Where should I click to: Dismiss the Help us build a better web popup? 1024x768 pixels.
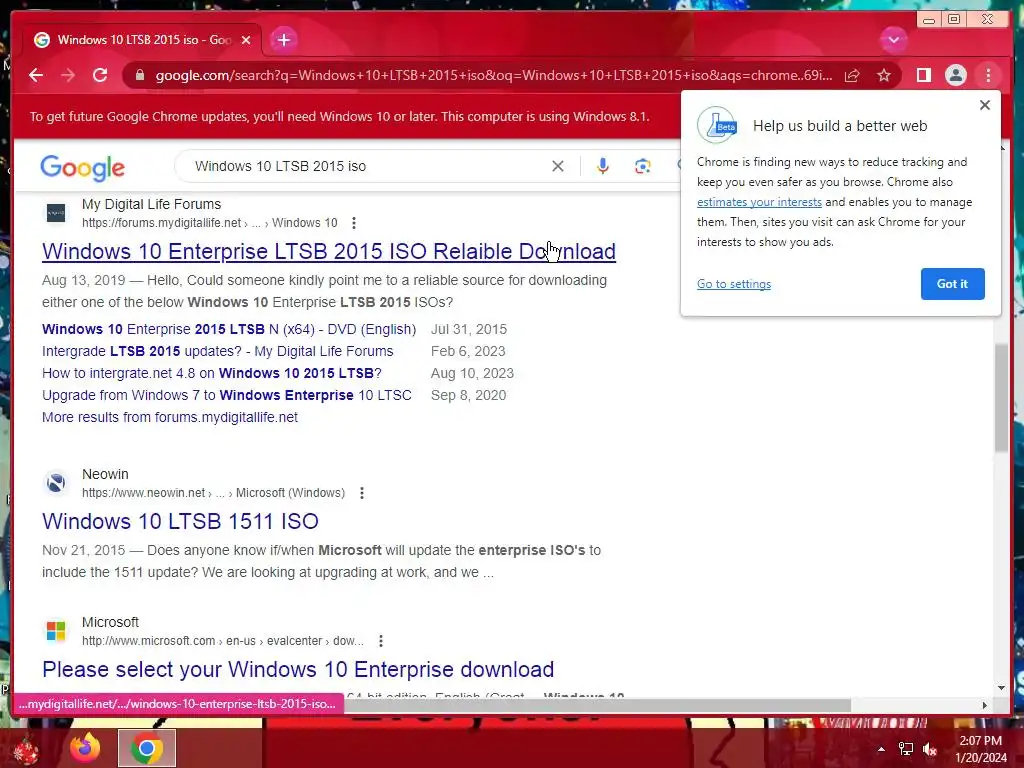coord(985,105)
